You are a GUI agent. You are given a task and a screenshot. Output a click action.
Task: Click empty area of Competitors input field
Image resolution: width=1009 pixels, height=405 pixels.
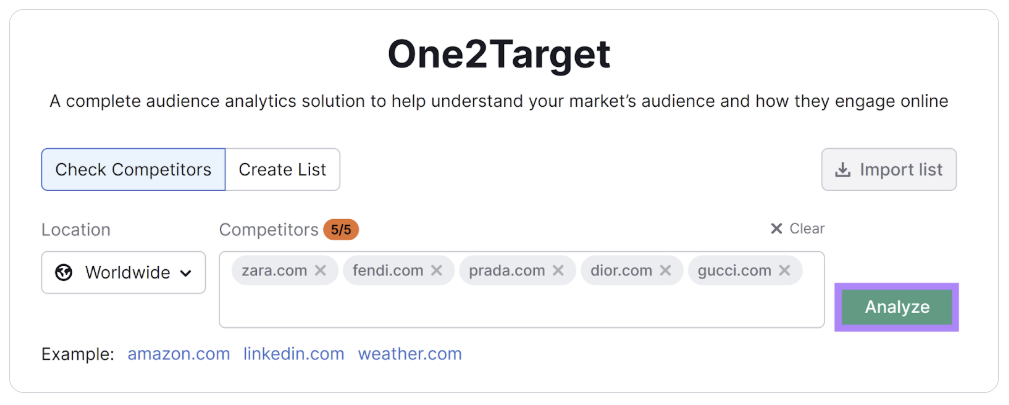tap(520, 308)
